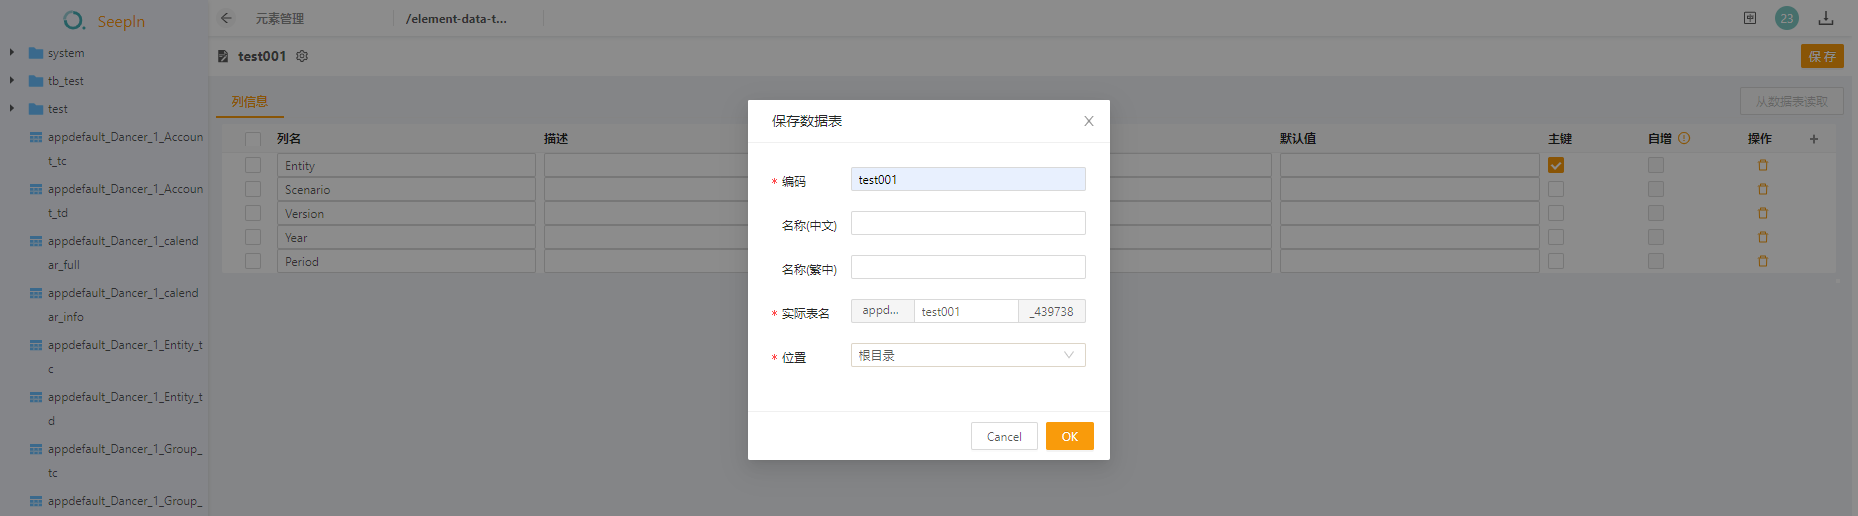Check 主键 for Scenario row

pos(1556,189)
